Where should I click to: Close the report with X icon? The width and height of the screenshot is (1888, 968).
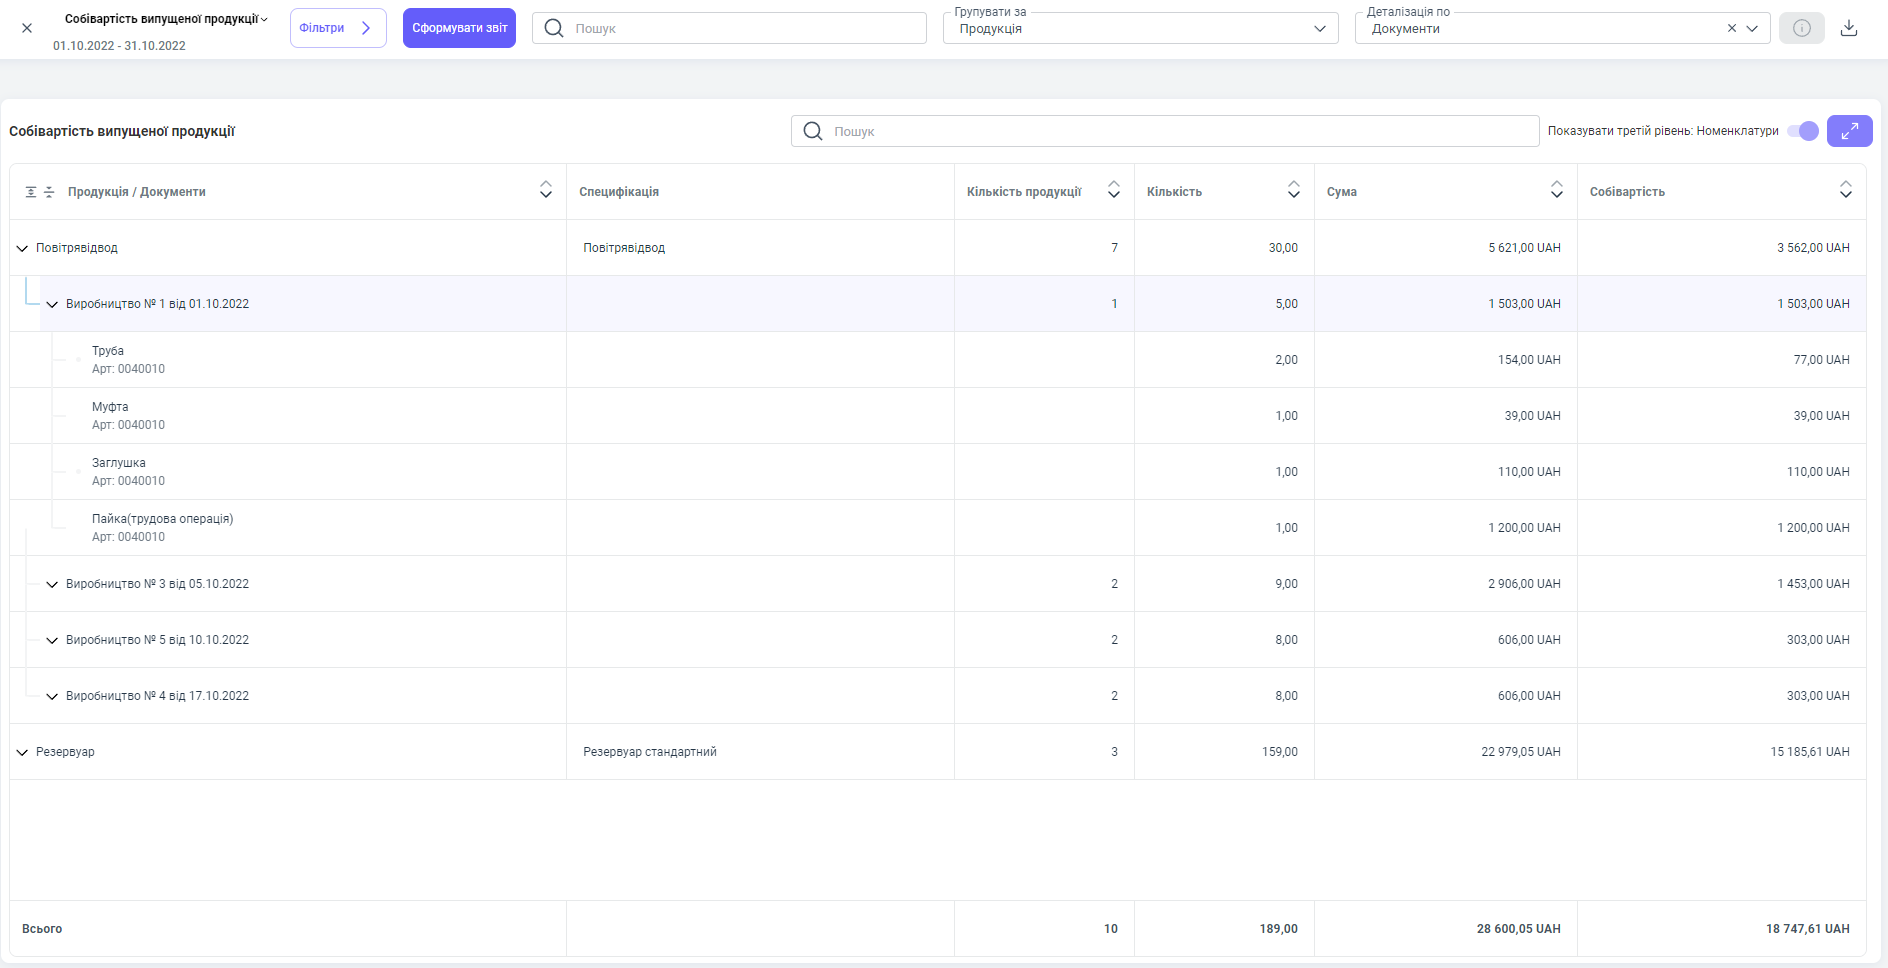click(x=27, y=28)
